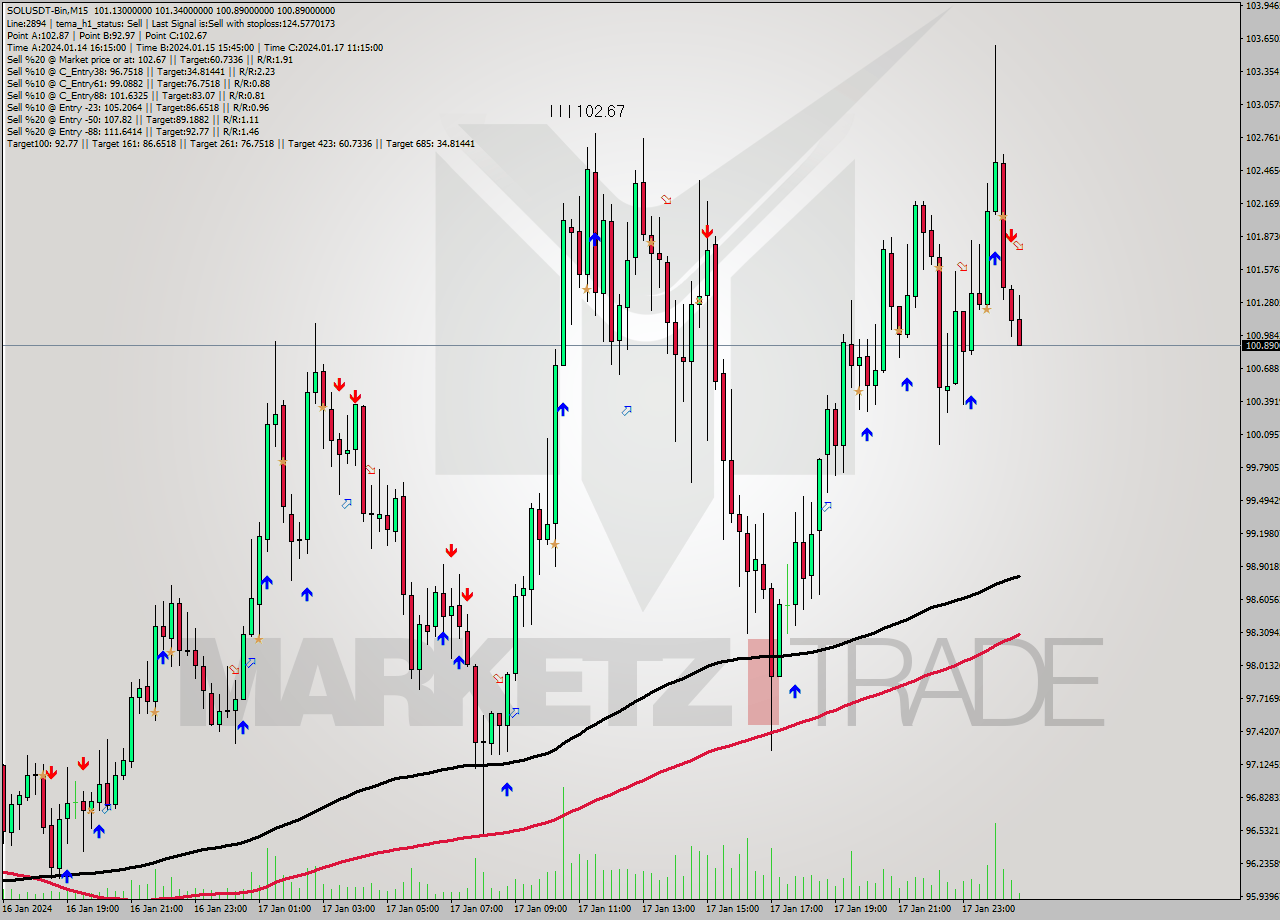This screenshot has height=920, width=1280.
Task: Click the 98.9018 price axis label
Action: point(1262,566)
